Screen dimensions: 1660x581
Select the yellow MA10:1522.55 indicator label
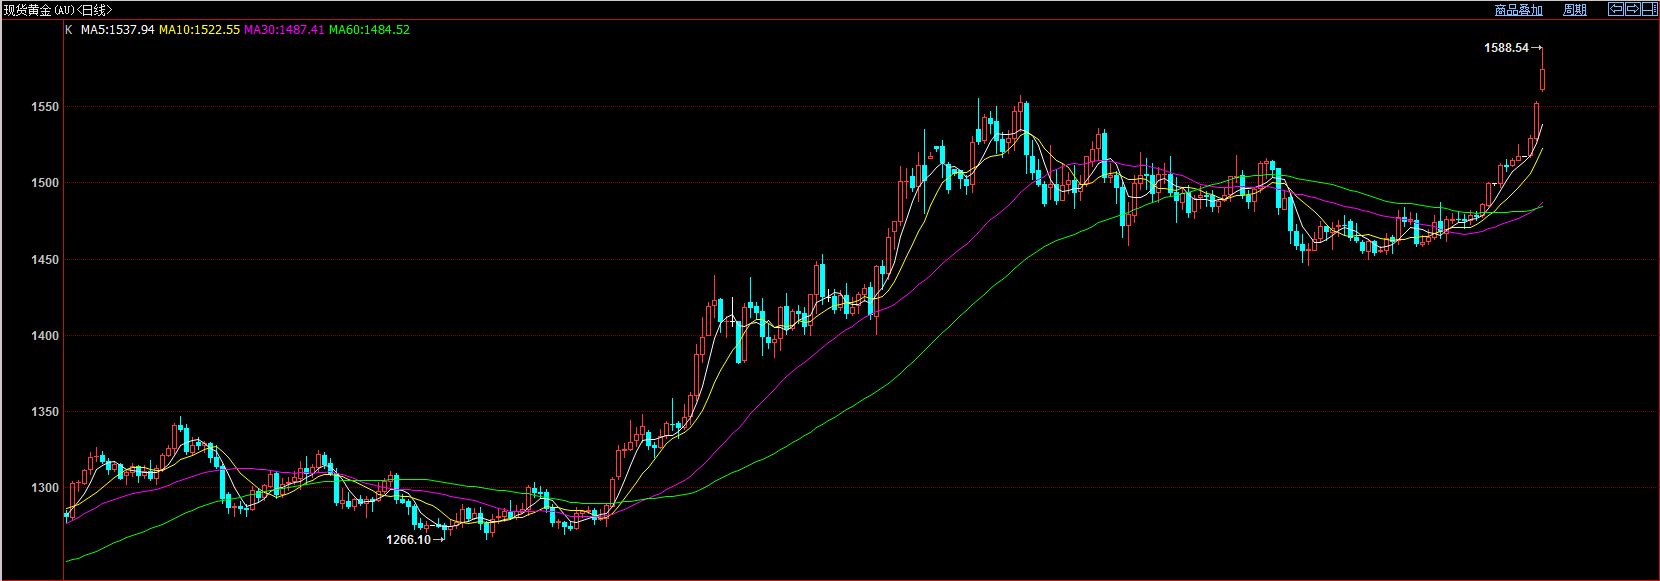tap(199, 30)
